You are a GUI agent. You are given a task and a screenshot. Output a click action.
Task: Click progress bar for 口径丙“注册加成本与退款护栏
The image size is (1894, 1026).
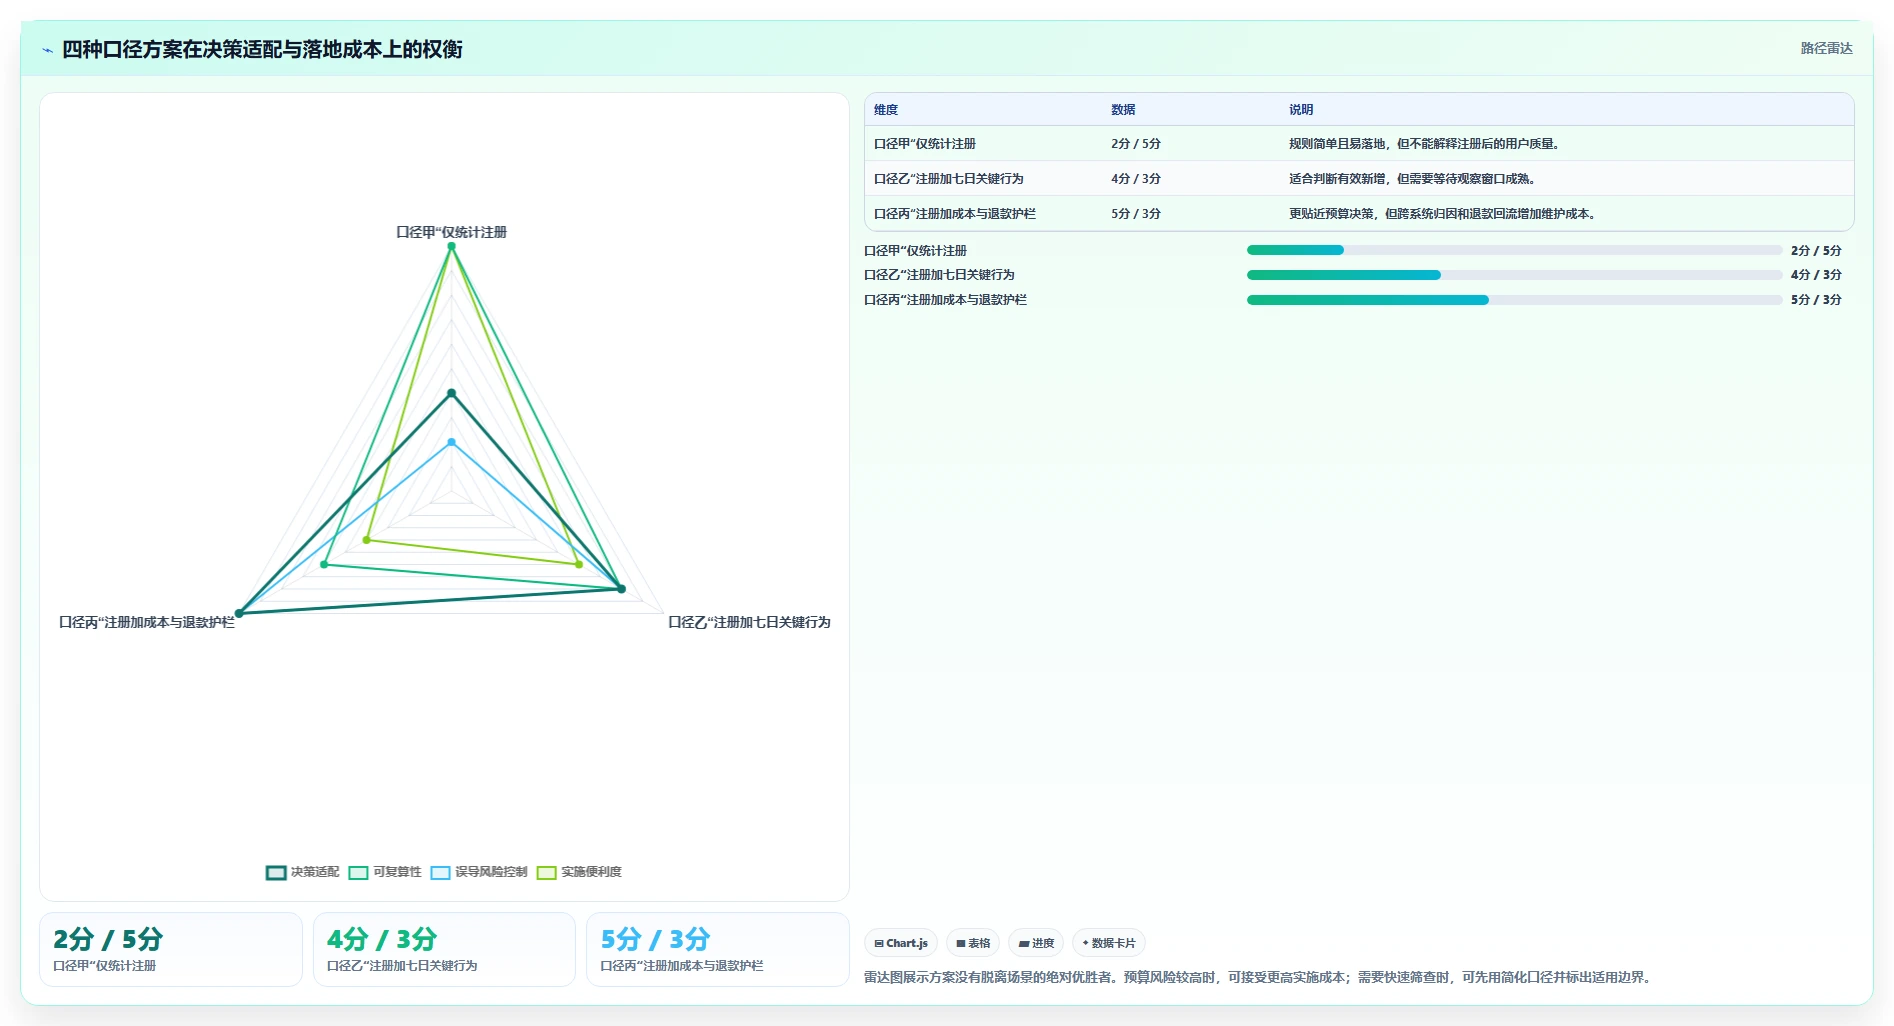point(1514,300)
